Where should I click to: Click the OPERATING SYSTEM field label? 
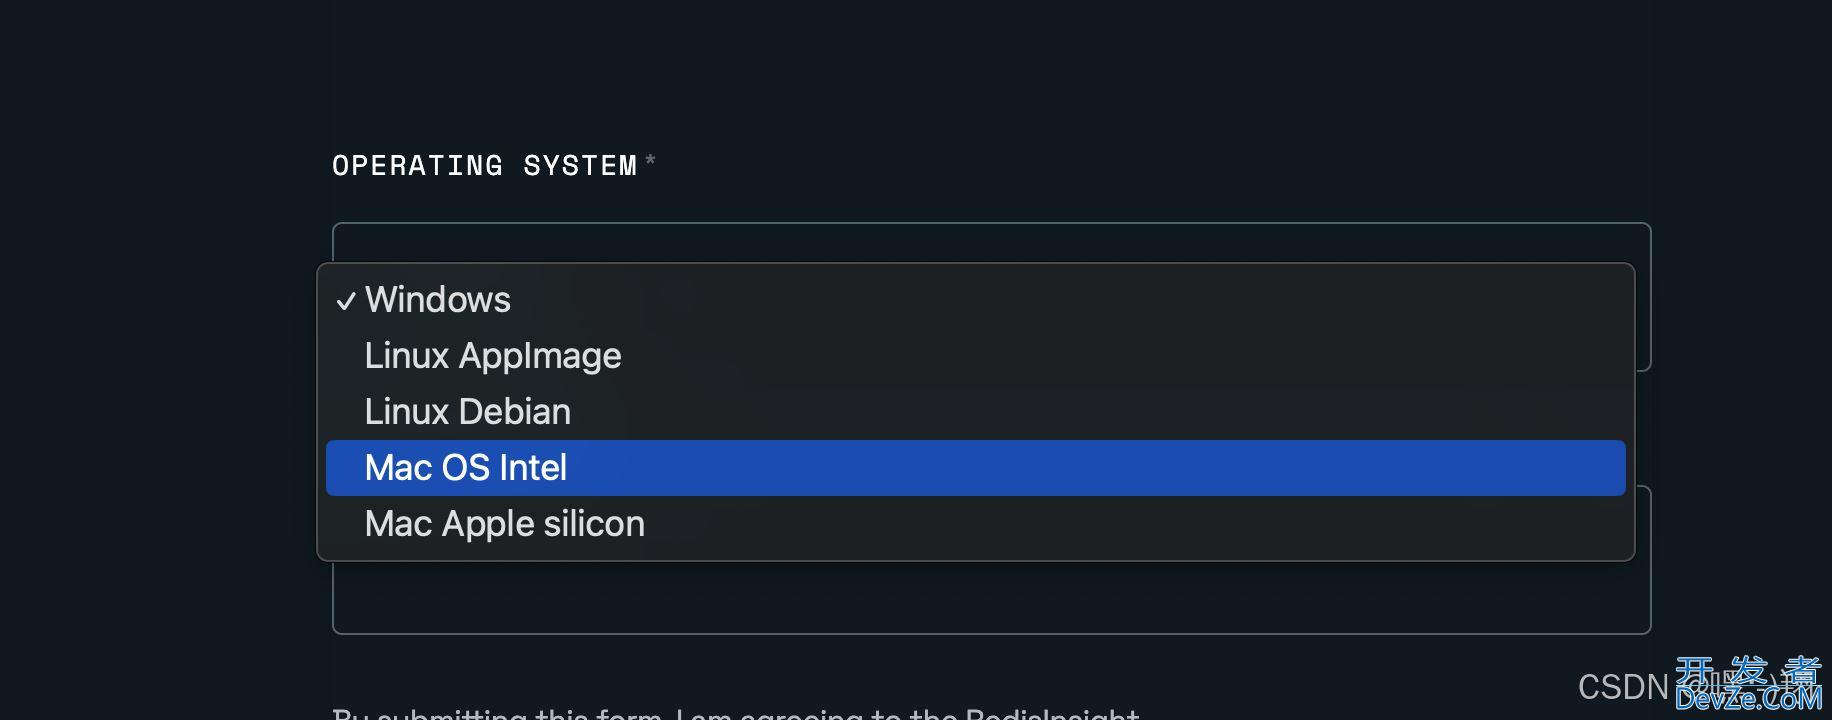point(485,166)
